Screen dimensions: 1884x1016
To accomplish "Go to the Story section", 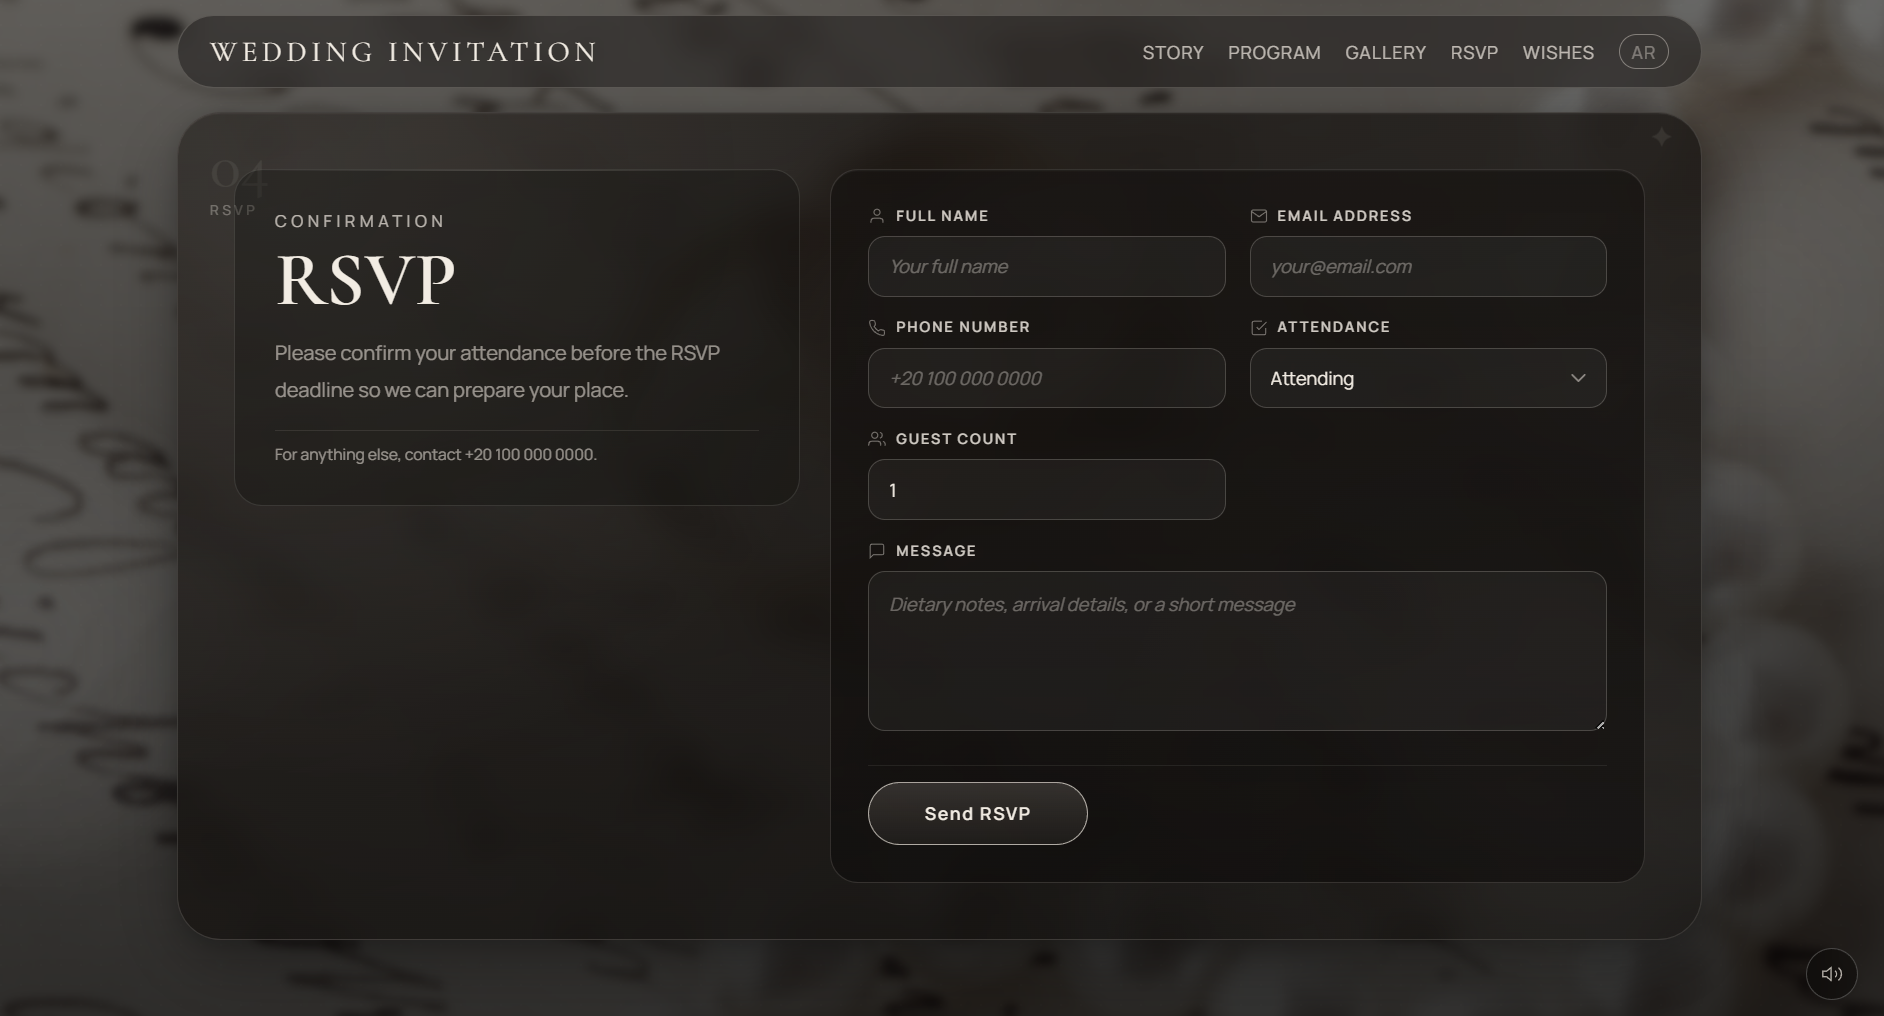I will 1172,52.
